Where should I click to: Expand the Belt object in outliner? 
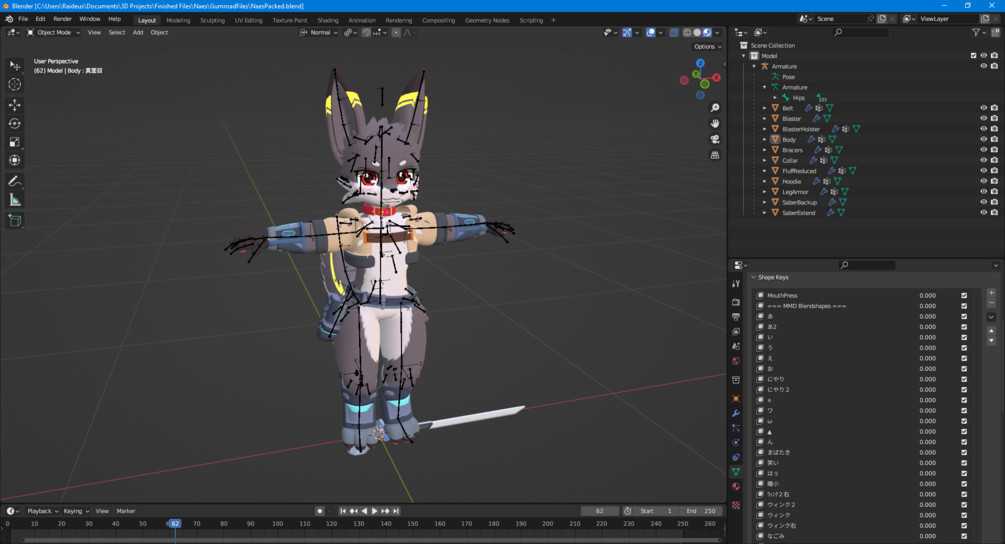764,108
